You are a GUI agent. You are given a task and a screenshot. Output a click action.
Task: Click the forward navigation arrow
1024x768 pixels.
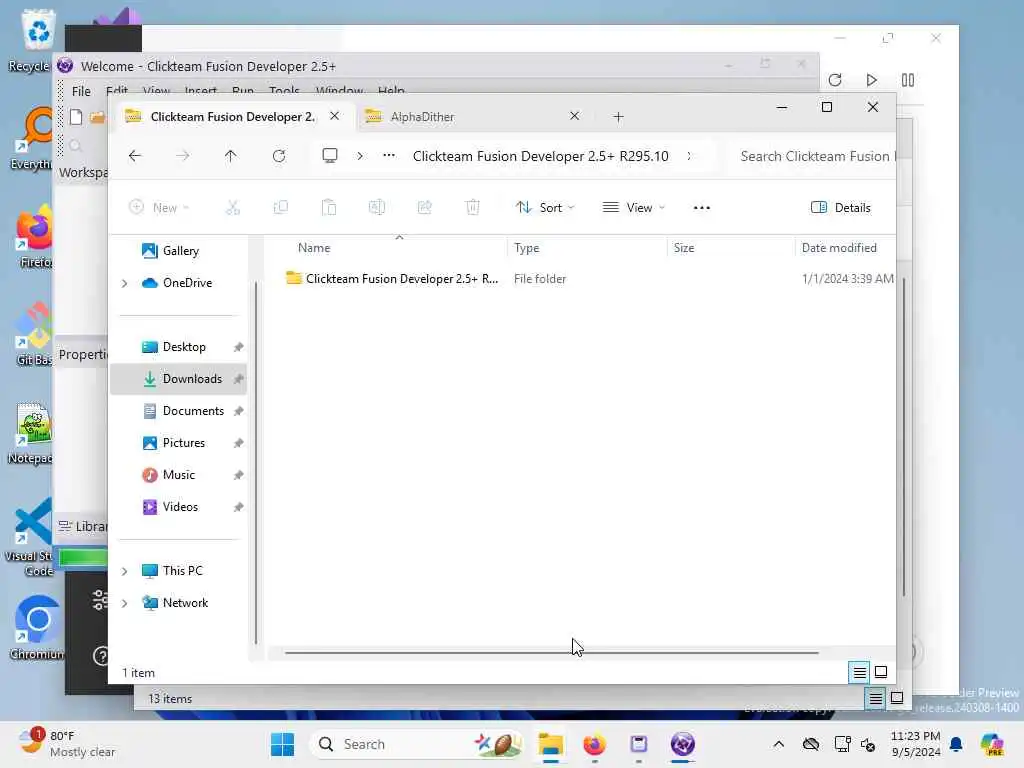[x=183, y=156]
